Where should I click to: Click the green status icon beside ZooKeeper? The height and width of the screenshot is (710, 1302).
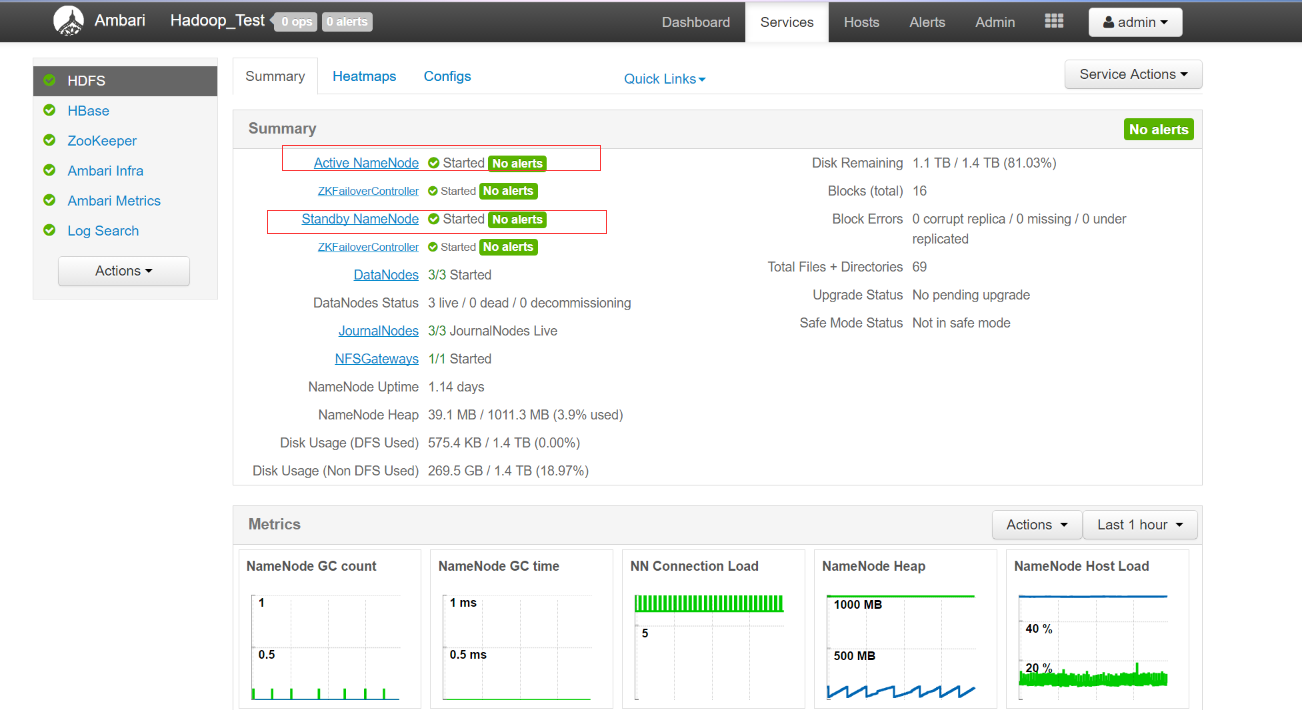[49, 141]
